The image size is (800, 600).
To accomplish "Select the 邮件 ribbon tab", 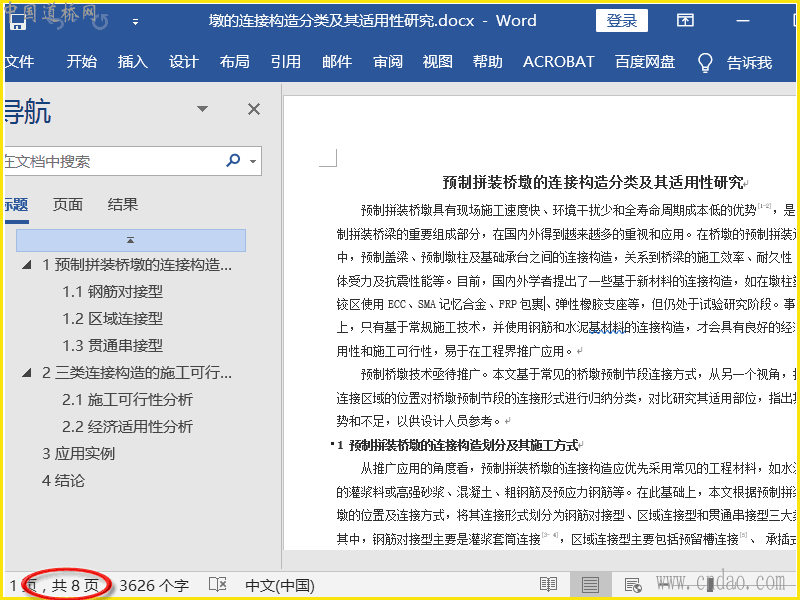I will pyautogui.click(x=337, y=62).
